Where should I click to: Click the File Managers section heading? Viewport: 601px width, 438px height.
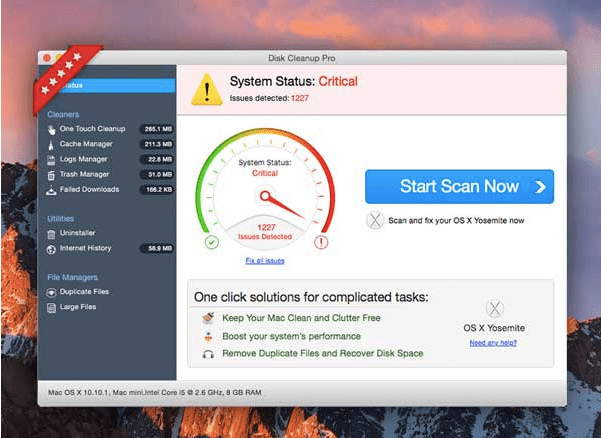pos(72,277)
